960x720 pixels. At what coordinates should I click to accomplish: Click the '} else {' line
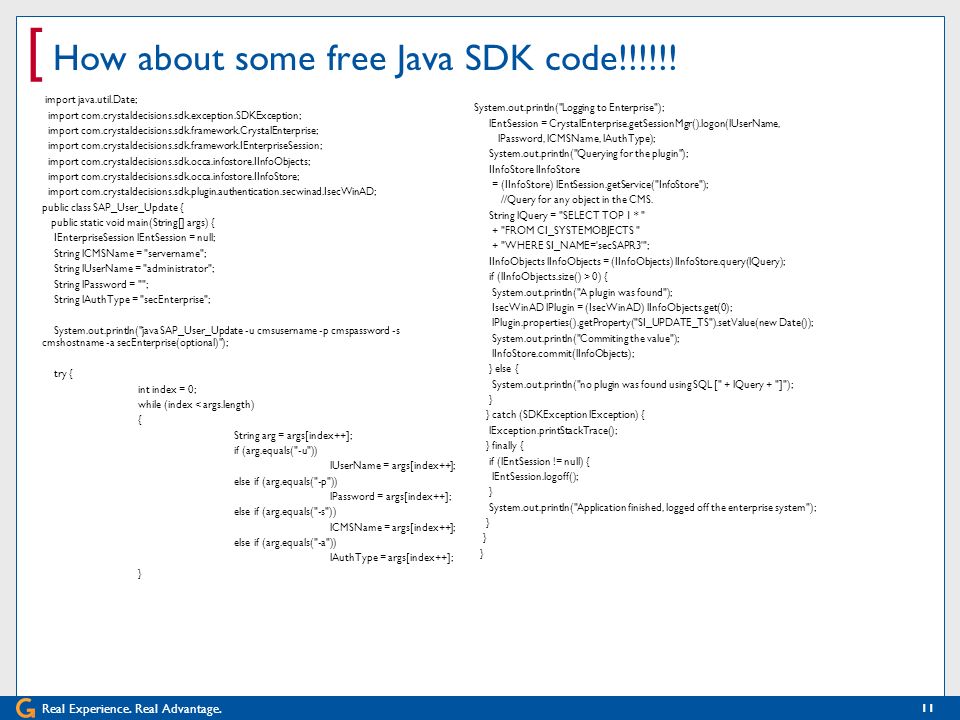click(x=503, y=369)
